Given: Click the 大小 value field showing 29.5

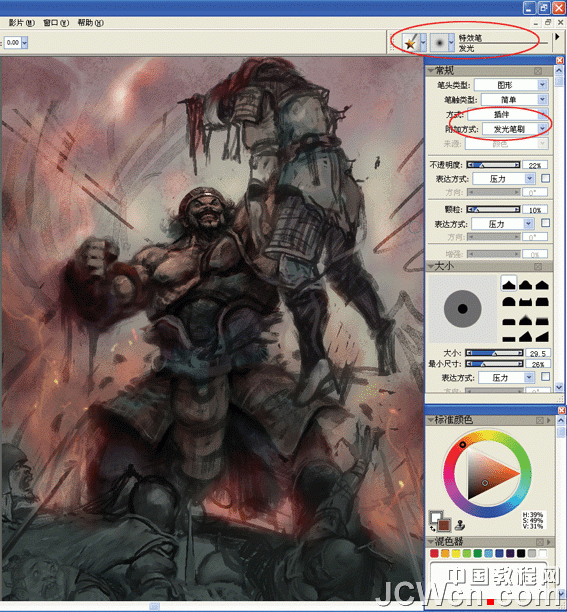Looking at the screenshot, I should [538, 353].
